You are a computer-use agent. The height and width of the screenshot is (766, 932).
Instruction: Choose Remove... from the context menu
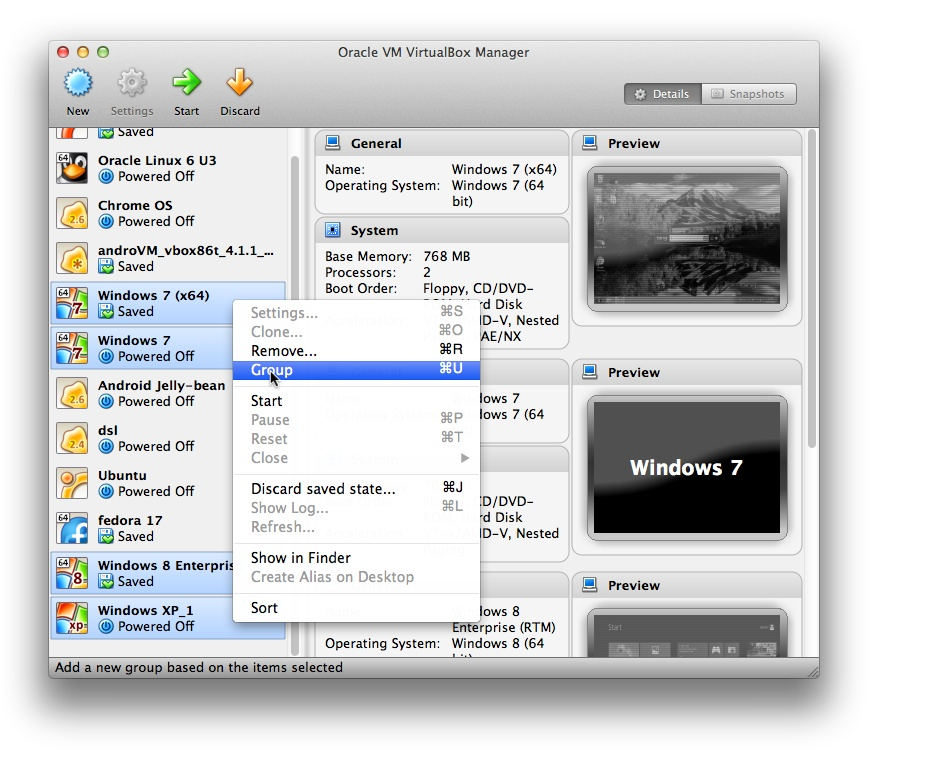[x=284, y=351]
